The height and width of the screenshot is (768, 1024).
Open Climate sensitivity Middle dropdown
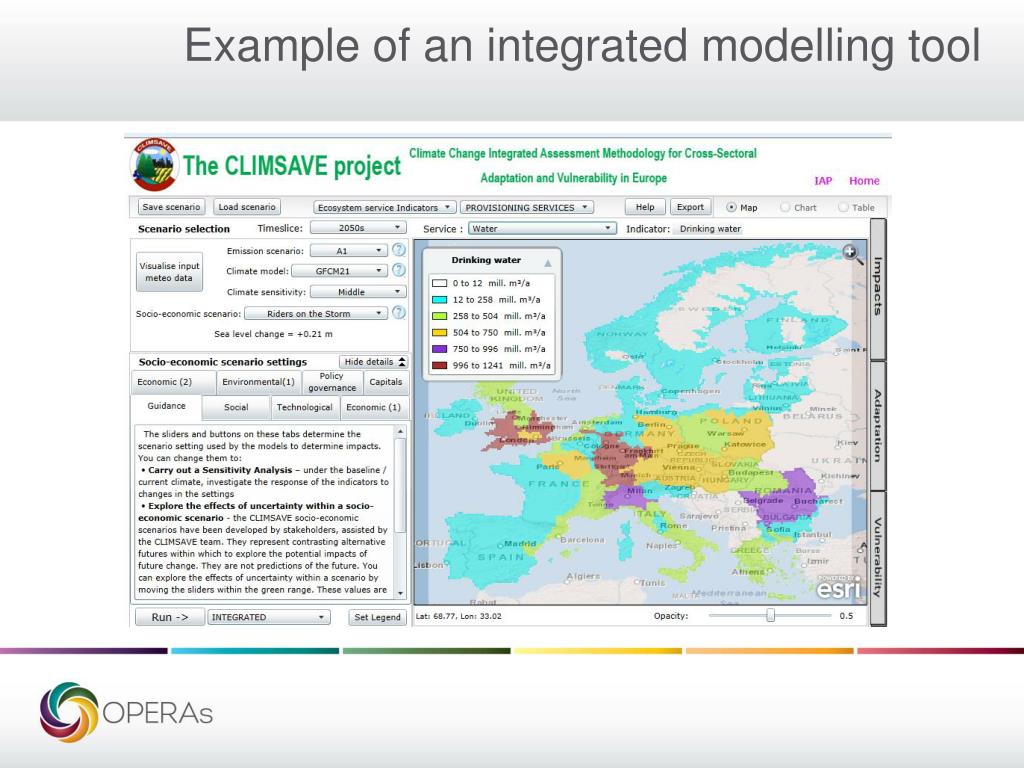click(x=358, y=292)
